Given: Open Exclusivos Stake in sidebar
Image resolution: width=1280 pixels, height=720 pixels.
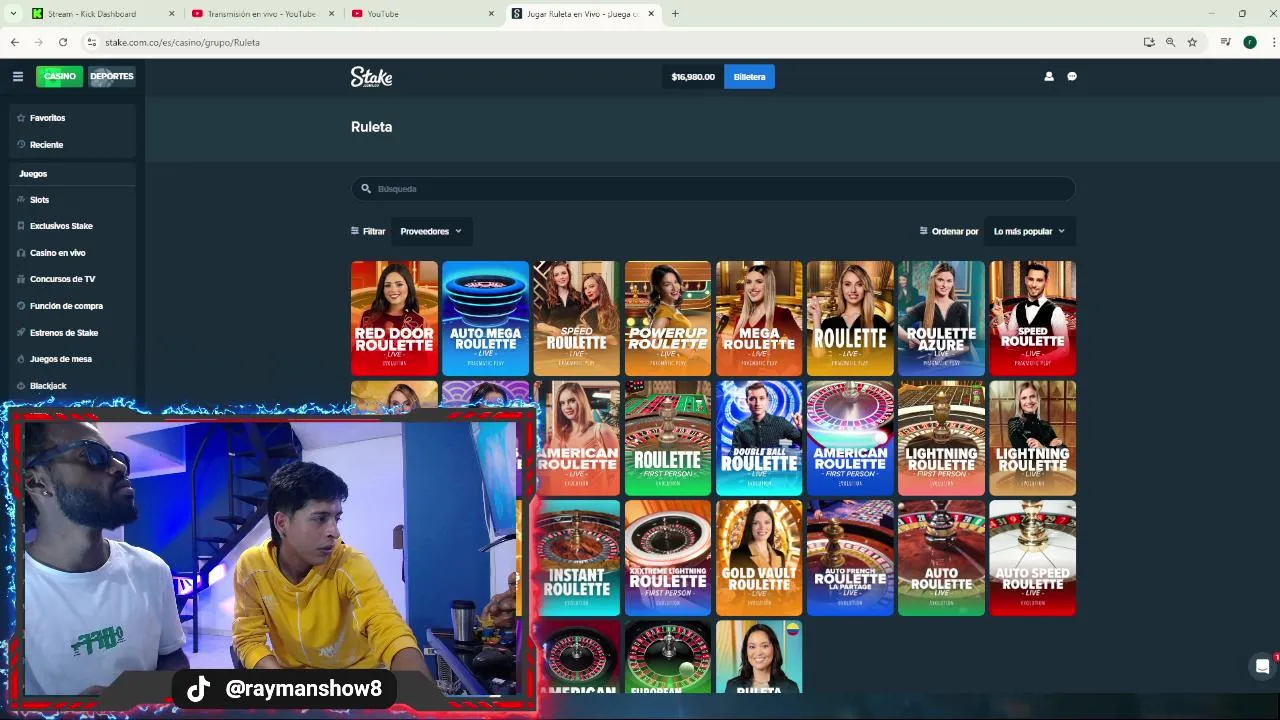Looking at the screenshot, I should pyautogui.click(x=61, y=226).
